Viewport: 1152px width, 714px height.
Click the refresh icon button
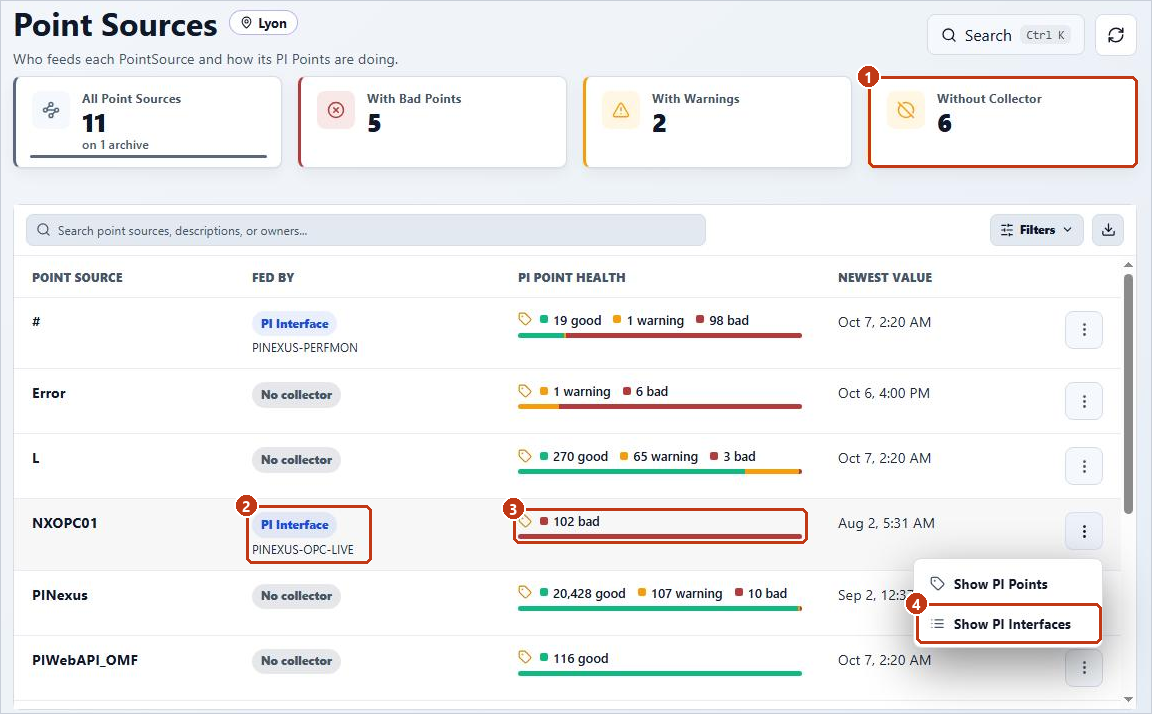1115,35
